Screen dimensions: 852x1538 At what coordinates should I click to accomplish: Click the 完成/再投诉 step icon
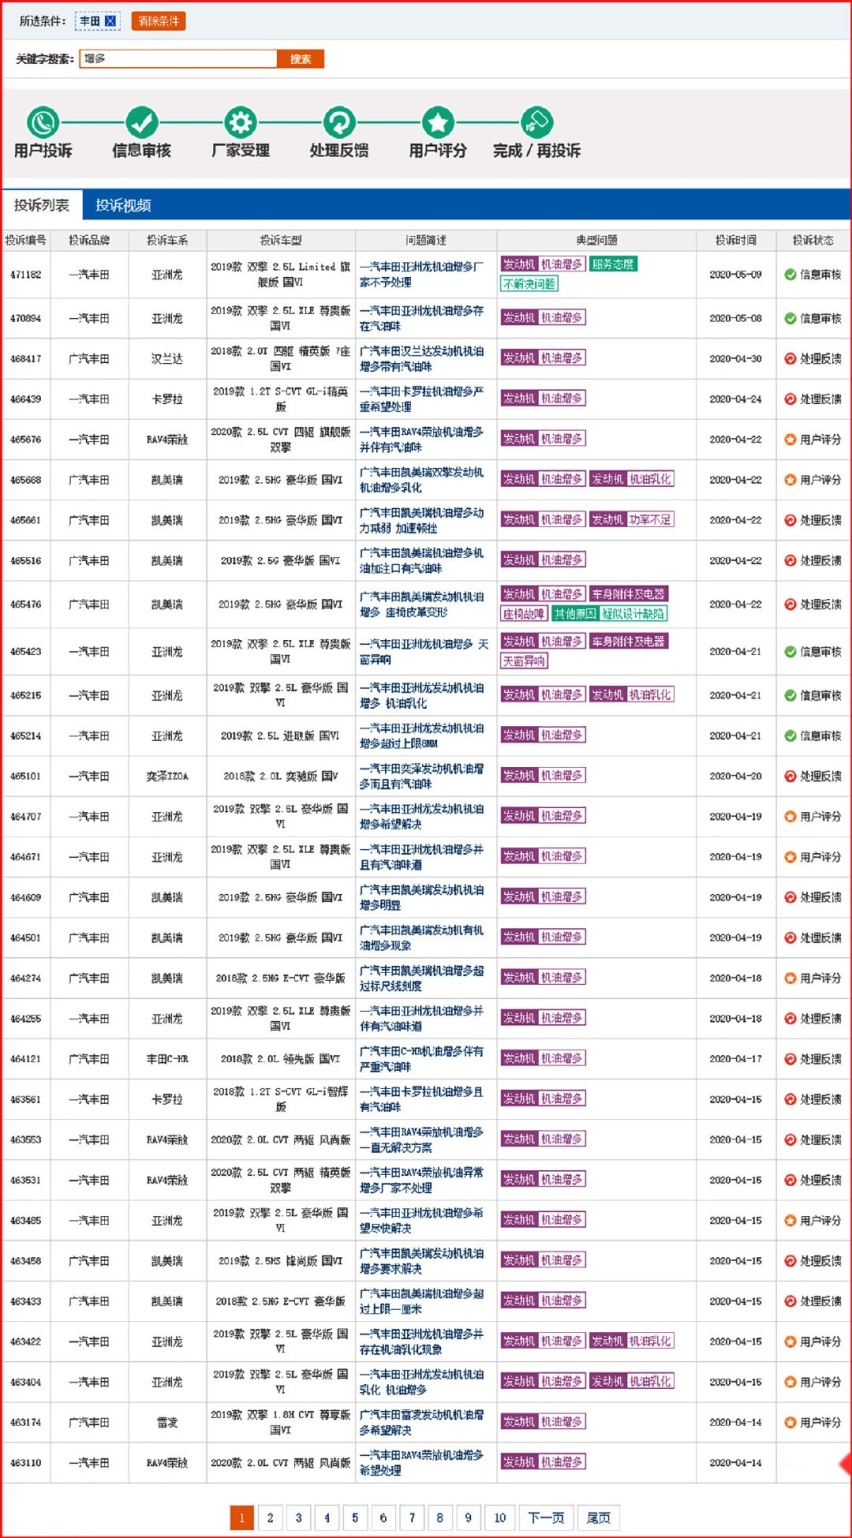point(536,122)
